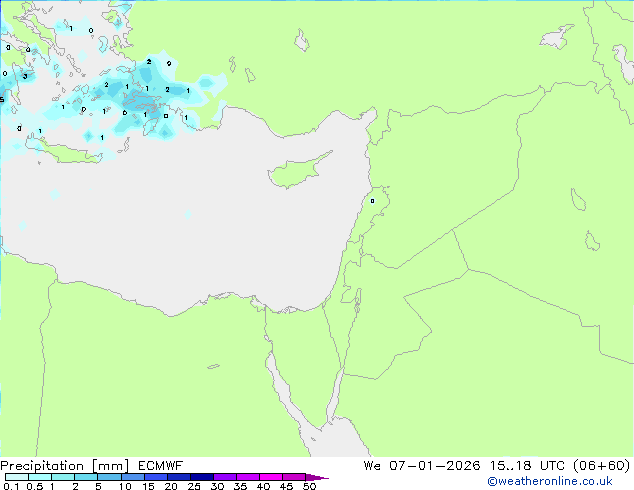Click the legend label 45
This screenshot has height=490, width=634.
tap(286, 486)
